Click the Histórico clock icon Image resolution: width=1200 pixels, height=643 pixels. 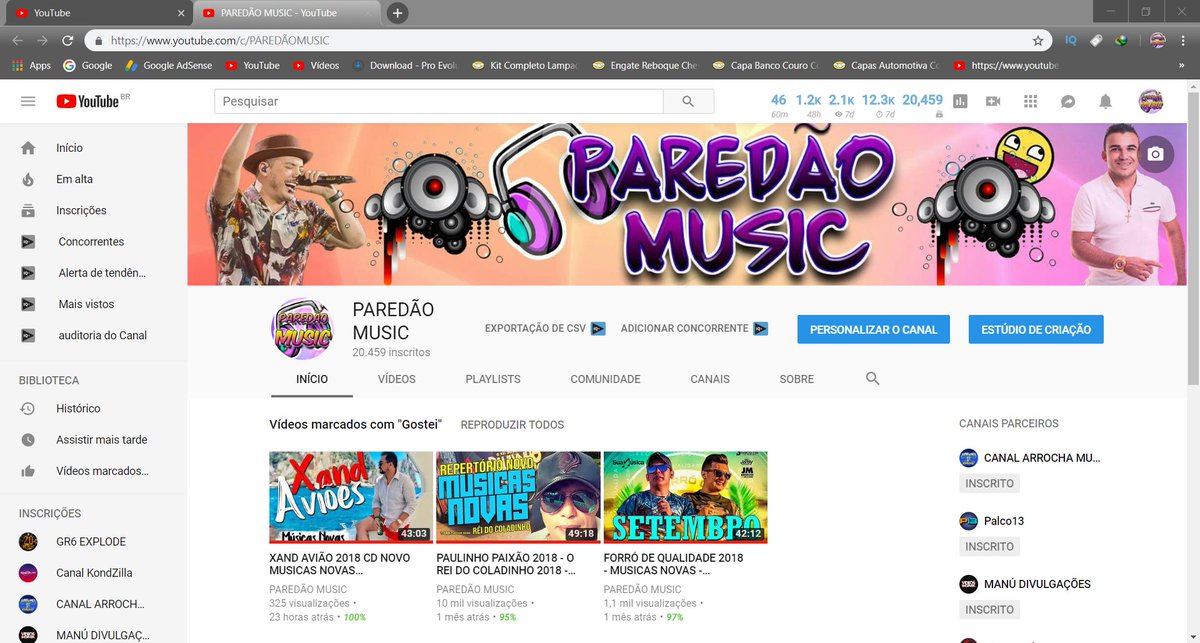pos(28,408)
